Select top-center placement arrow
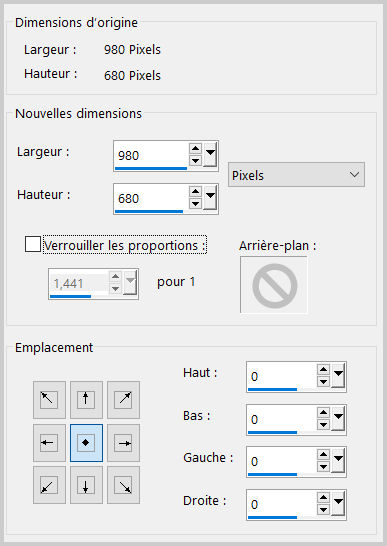This screenshot has height=546, width=387. (86, 400)
